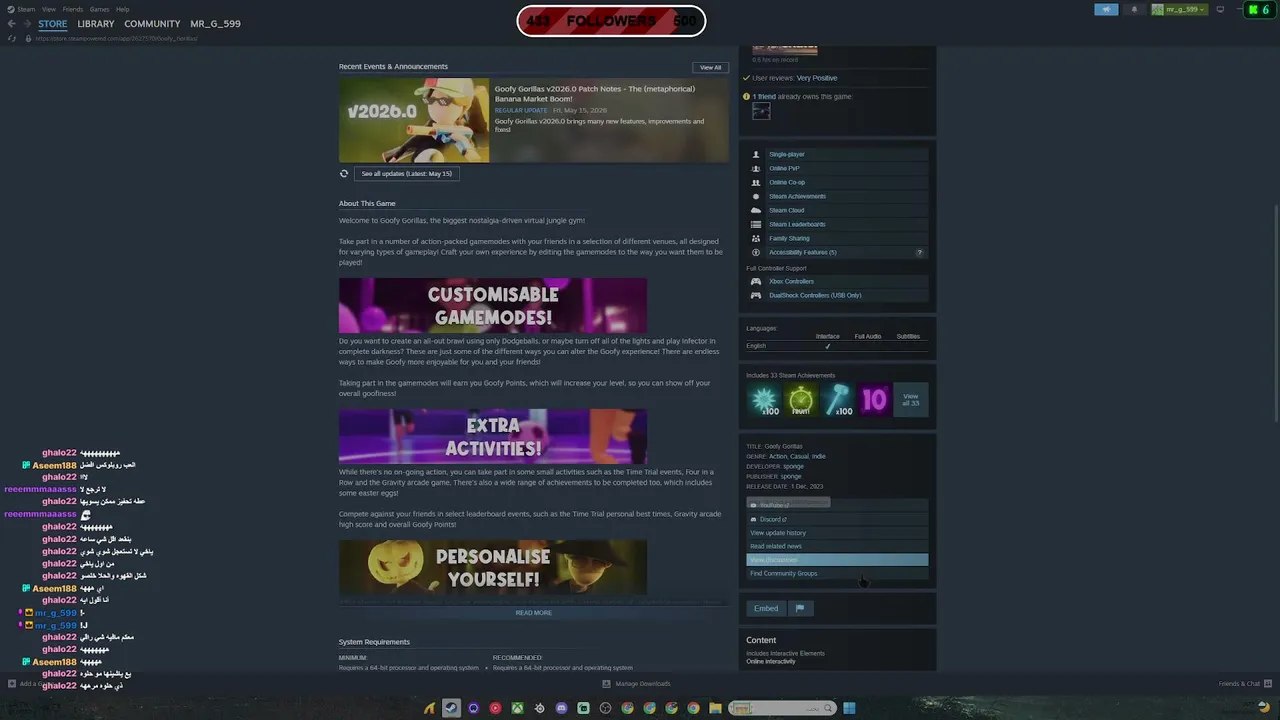This screenshot has height=720, width=1280.
Task: Open the x100 hammer achievement icon
Action: 838,400
